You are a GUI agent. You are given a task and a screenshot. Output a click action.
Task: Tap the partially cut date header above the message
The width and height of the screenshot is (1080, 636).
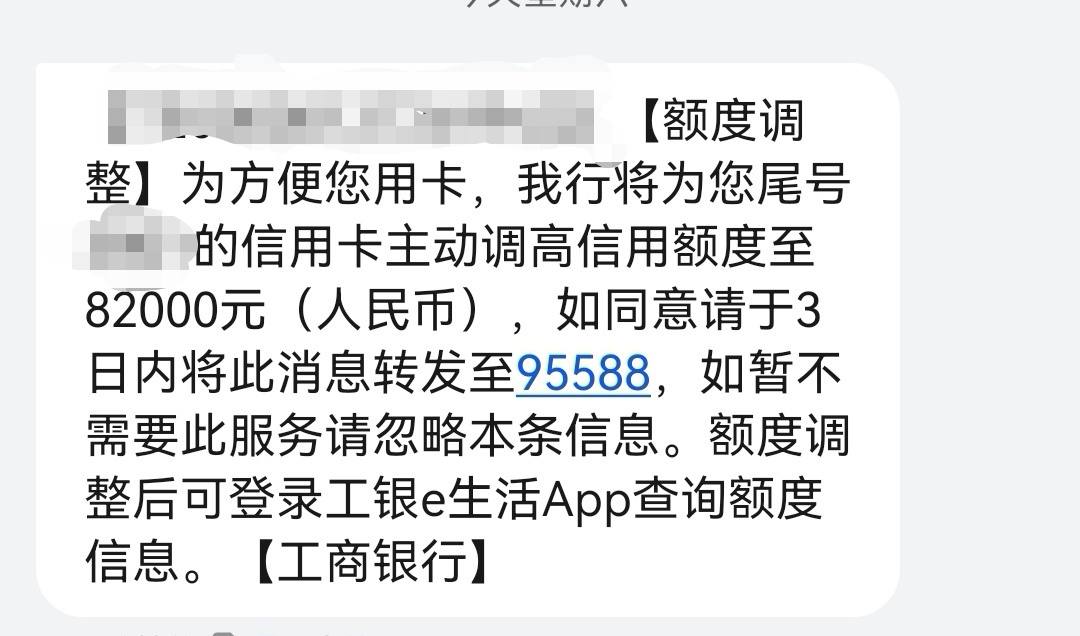click(548, 3)
